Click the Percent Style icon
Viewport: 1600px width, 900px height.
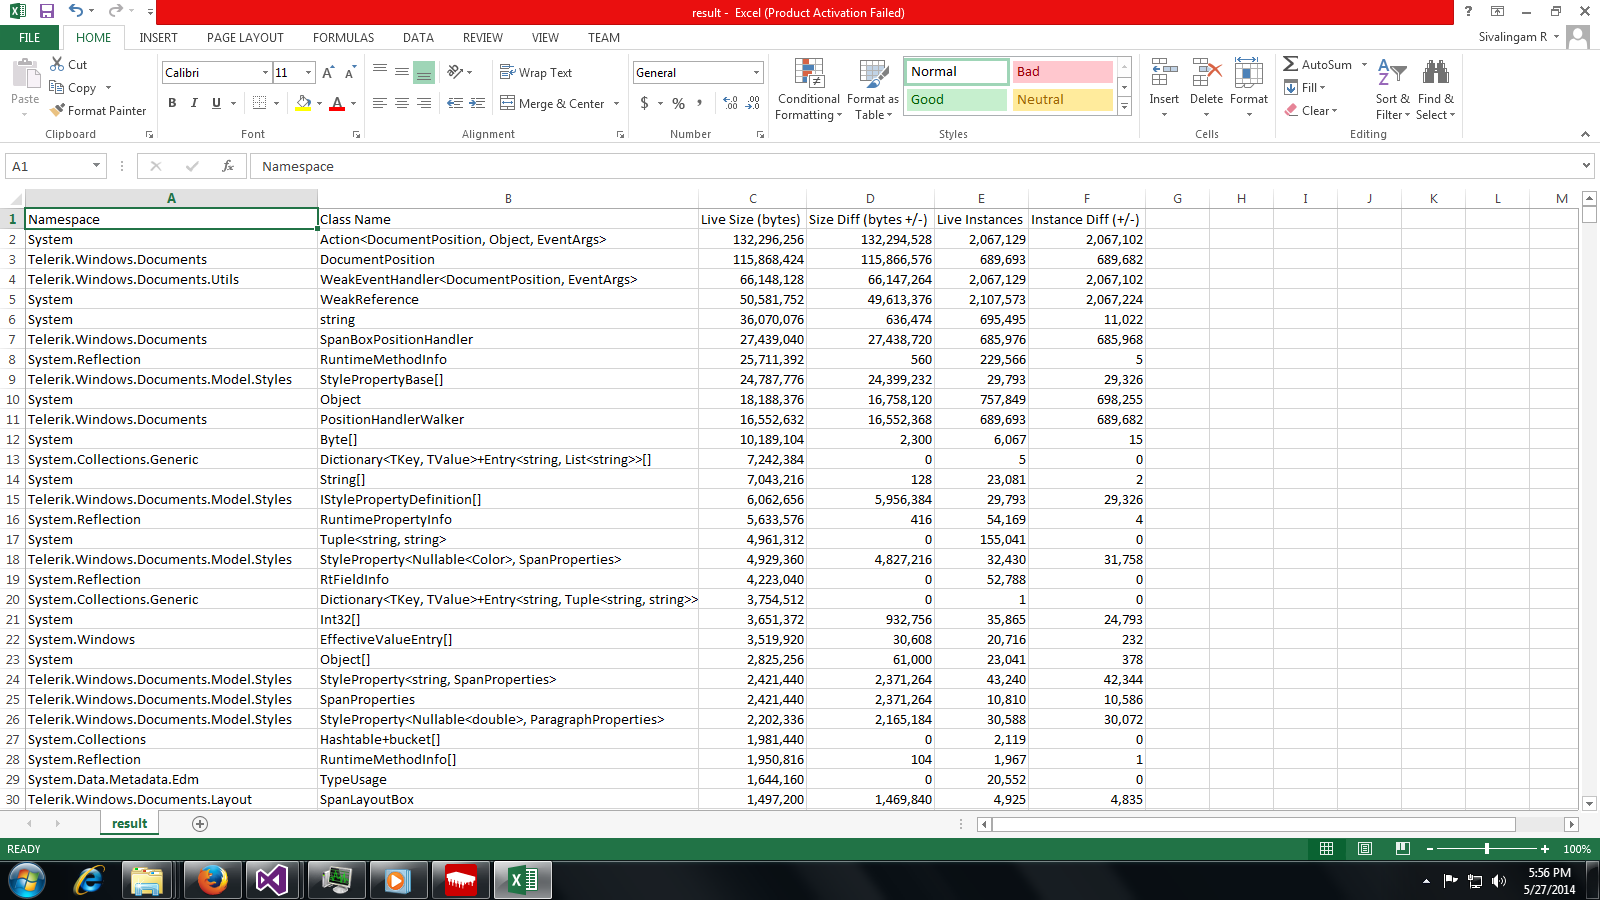[679, 103]
